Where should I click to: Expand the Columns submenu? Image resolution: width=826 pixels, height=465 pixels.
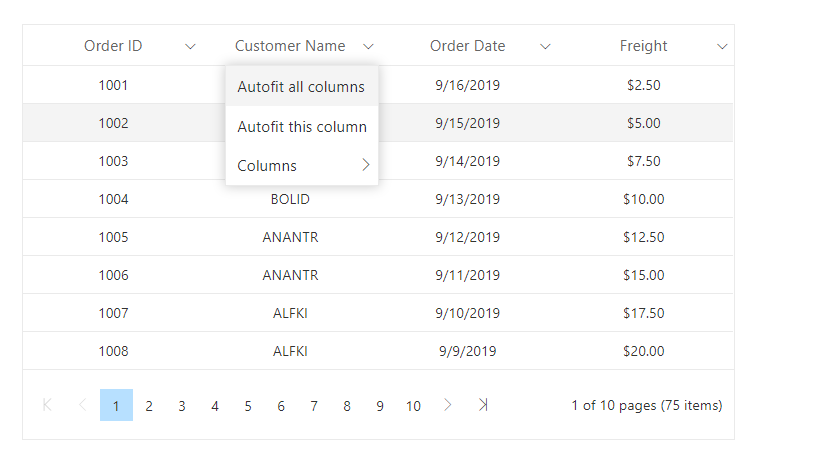[x=301, y=166]
